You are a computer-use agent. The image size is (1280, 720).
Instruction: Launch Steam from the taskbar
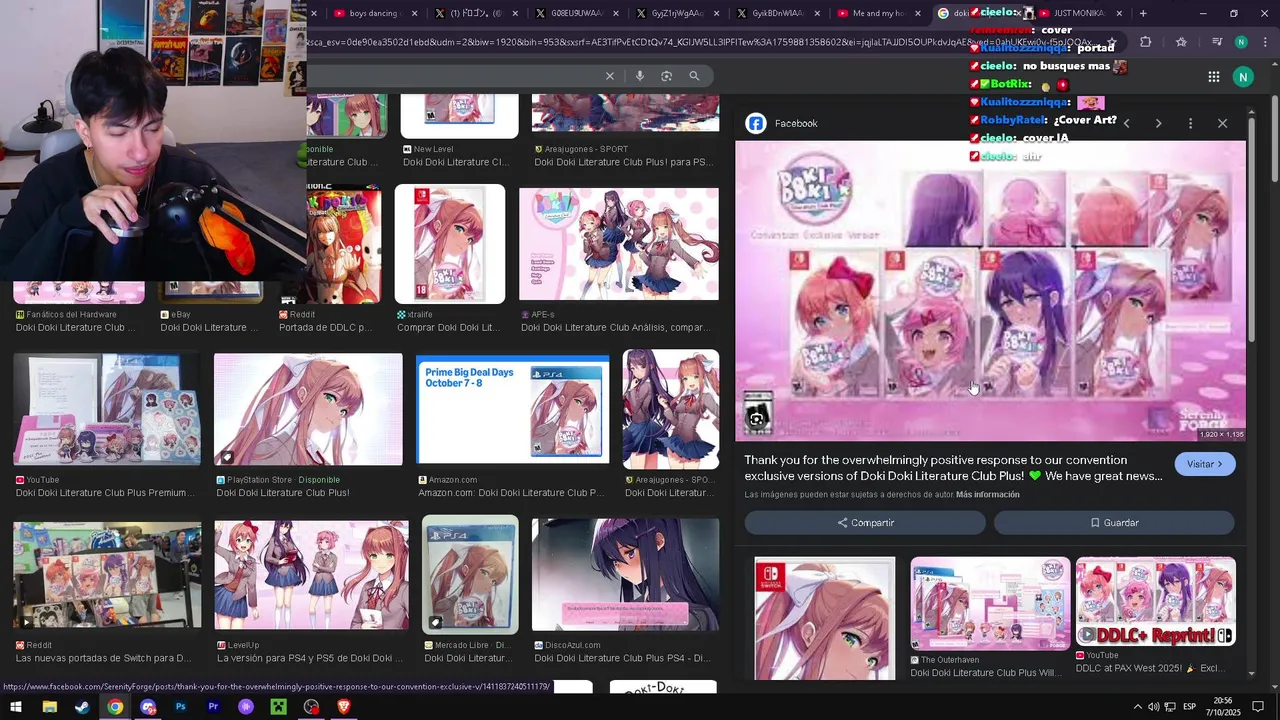82,707
